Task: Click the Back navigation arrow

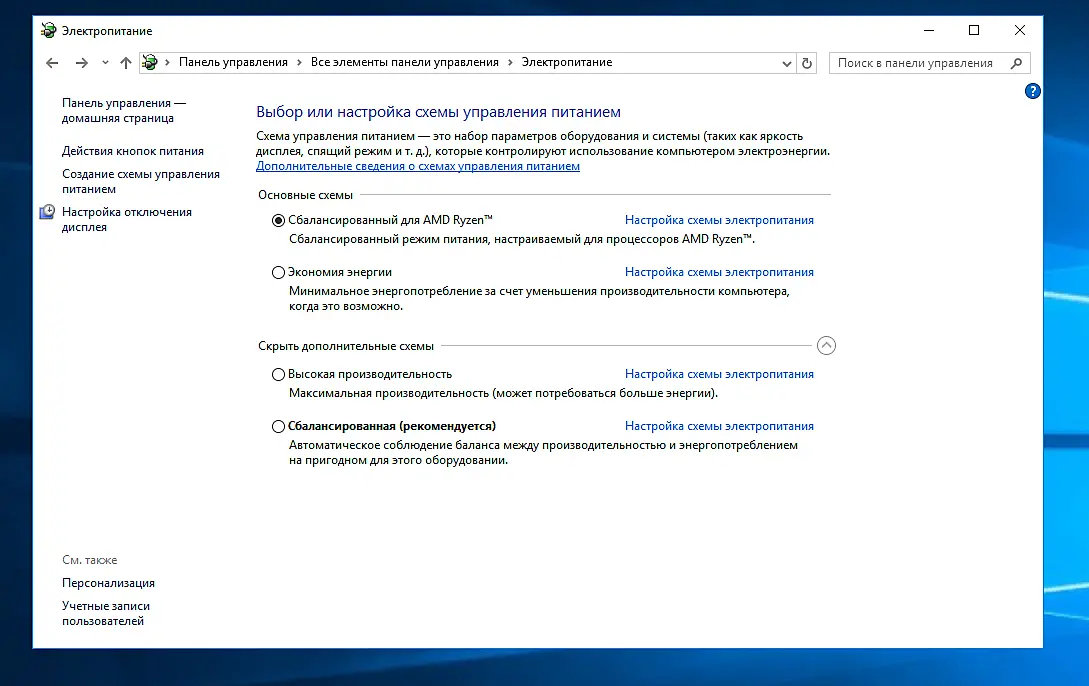Action: click(52, 63)
